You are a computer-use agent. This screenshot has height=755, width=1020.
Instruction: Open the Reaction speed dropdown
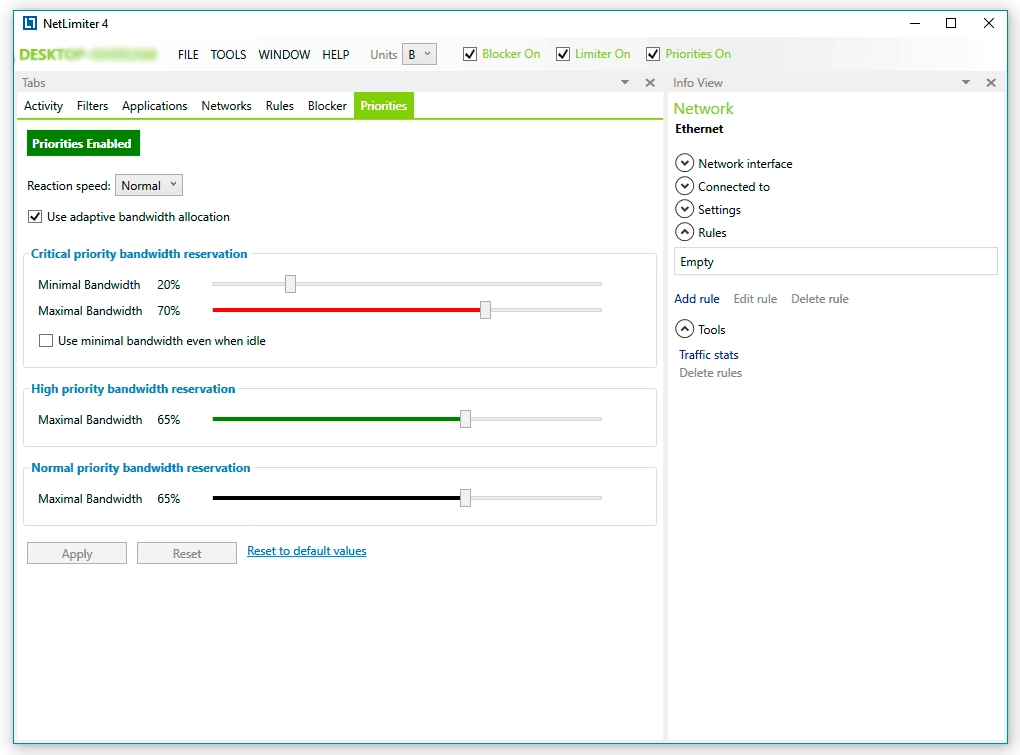coord(149,185)
